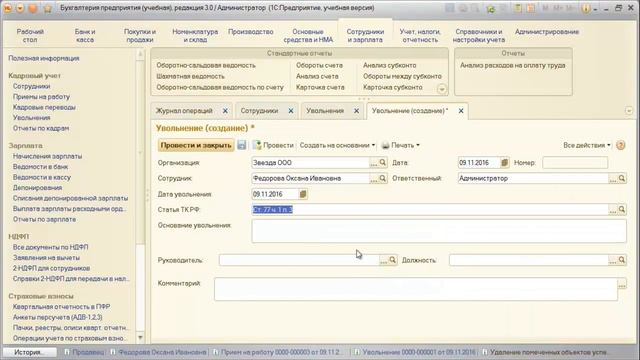
Task: Open the Карточка счета report
Action: point(320,87)
